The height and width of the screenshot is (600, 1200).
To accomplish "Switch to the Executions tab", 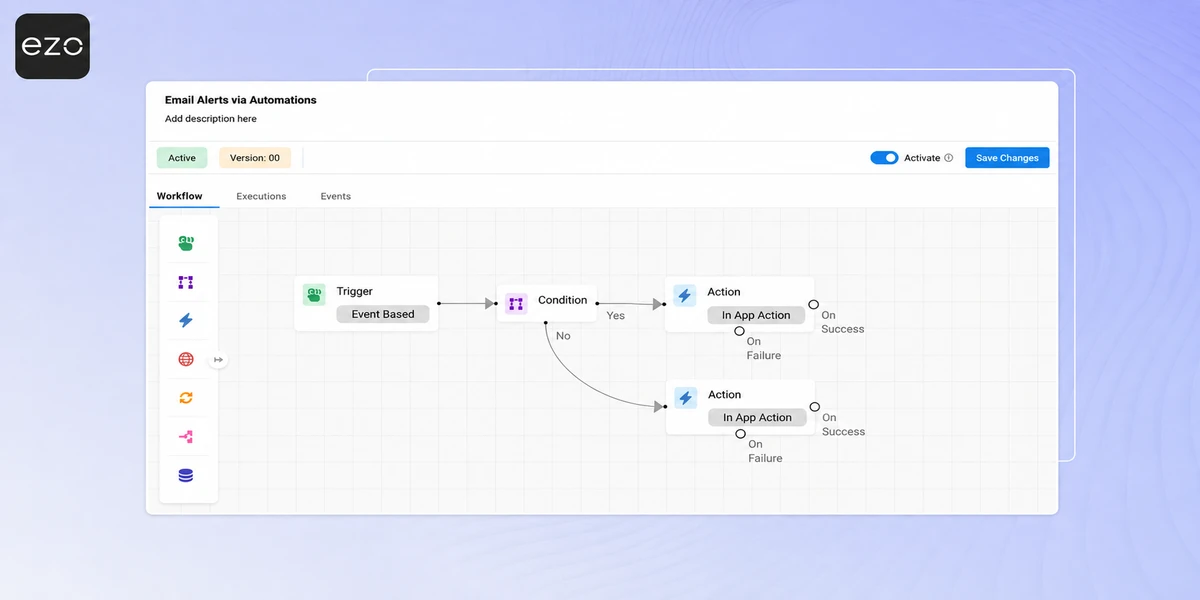I will (261, 196).
